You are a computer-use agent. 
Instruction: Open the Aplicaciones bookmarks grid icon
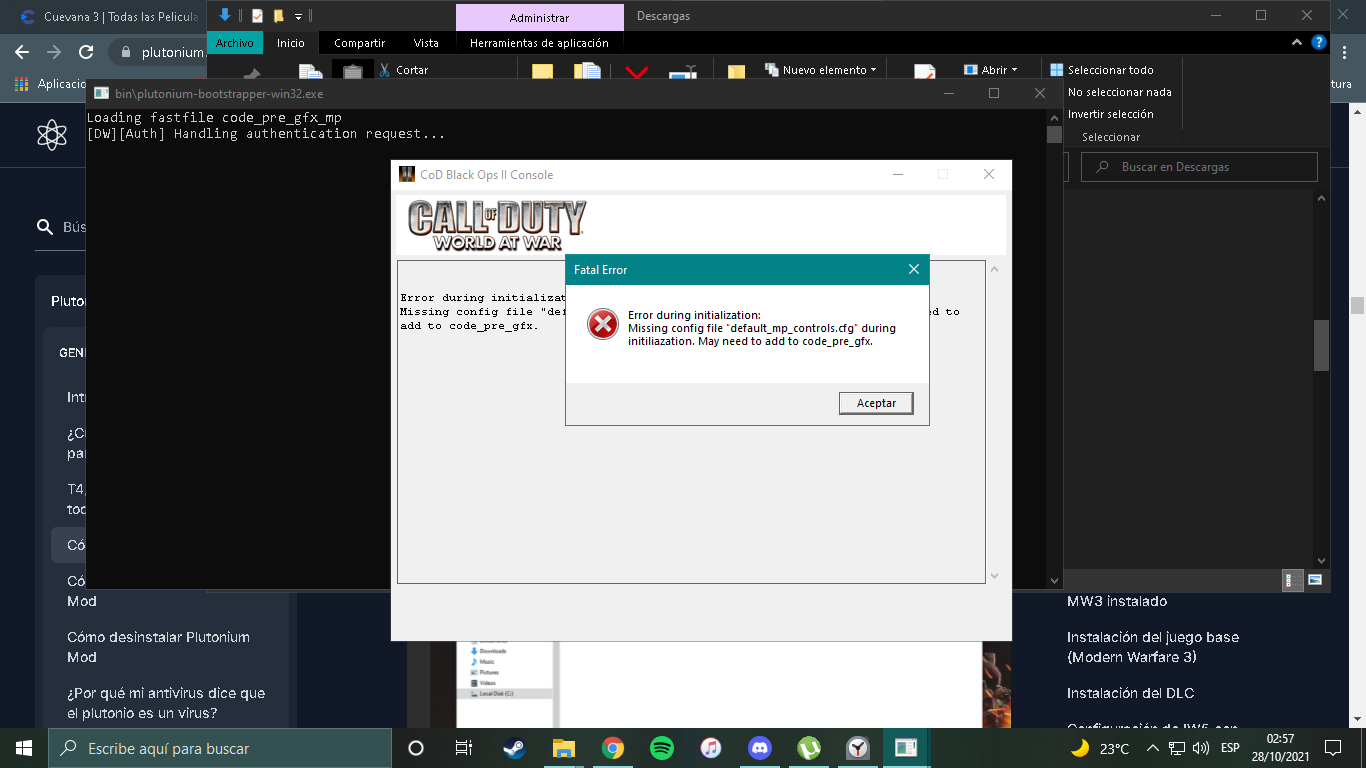click(x=22, y=84)
